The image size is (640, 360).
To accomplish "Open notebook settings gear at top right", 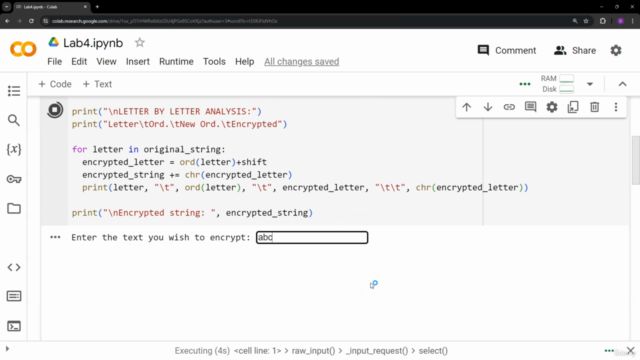I will point(616,50).
